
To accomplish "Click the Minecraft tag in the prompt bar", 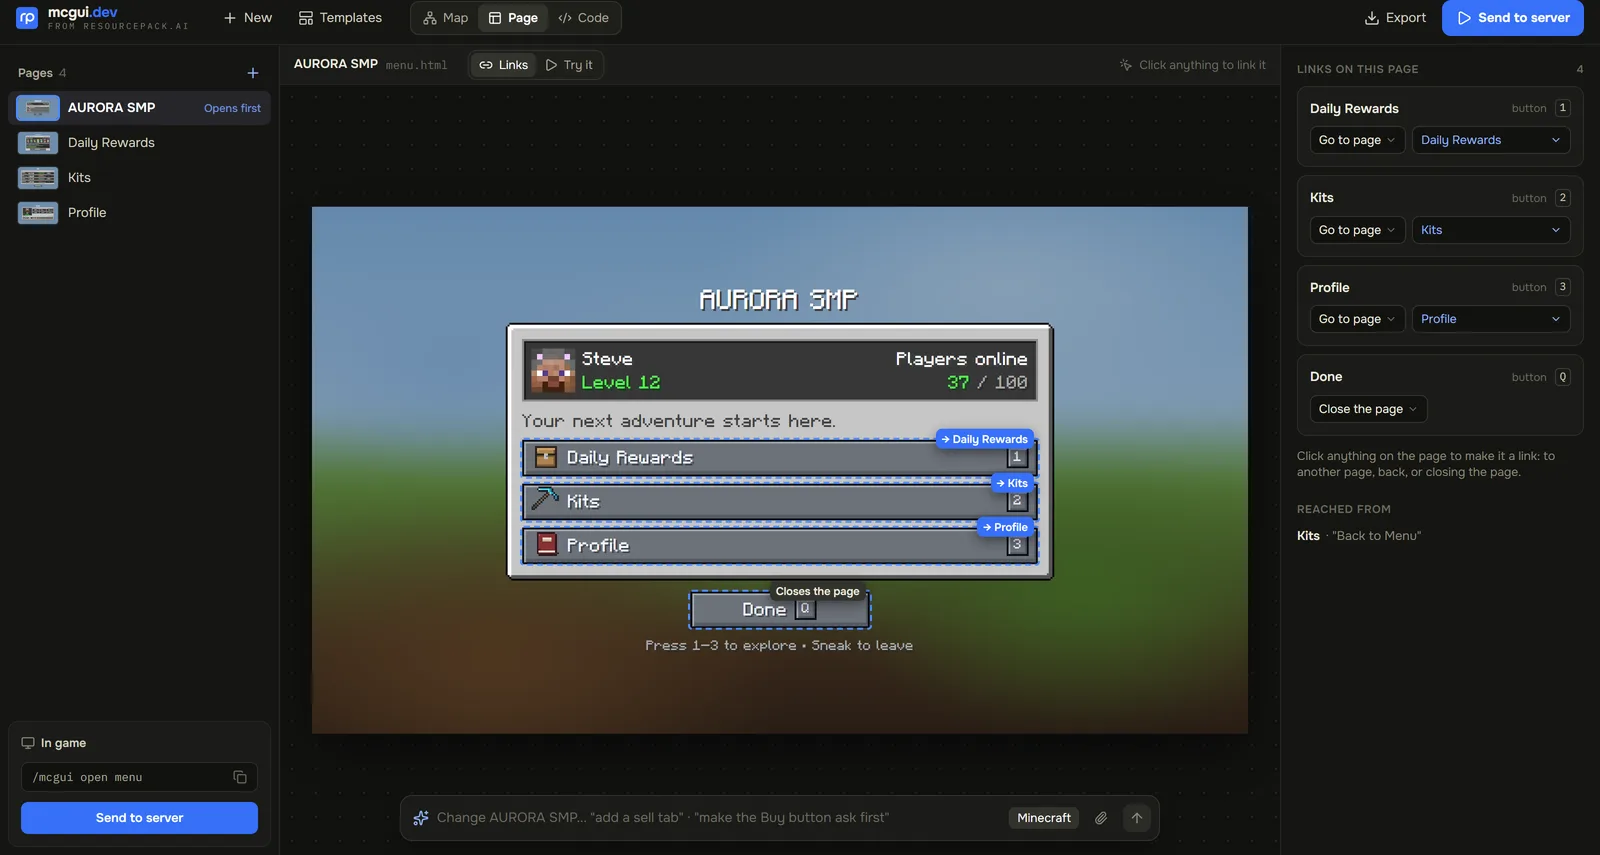I will click(1044, 818).
